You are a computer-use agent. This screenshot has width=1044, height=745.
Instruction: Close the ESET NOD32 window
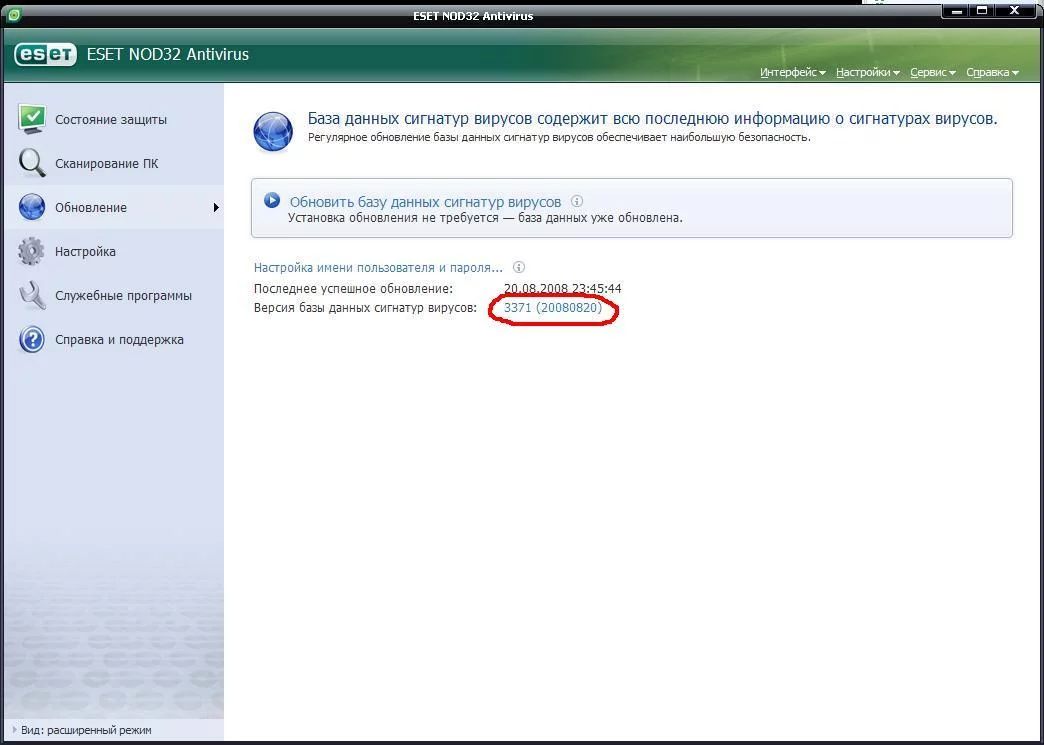(x=1015, y=11)
